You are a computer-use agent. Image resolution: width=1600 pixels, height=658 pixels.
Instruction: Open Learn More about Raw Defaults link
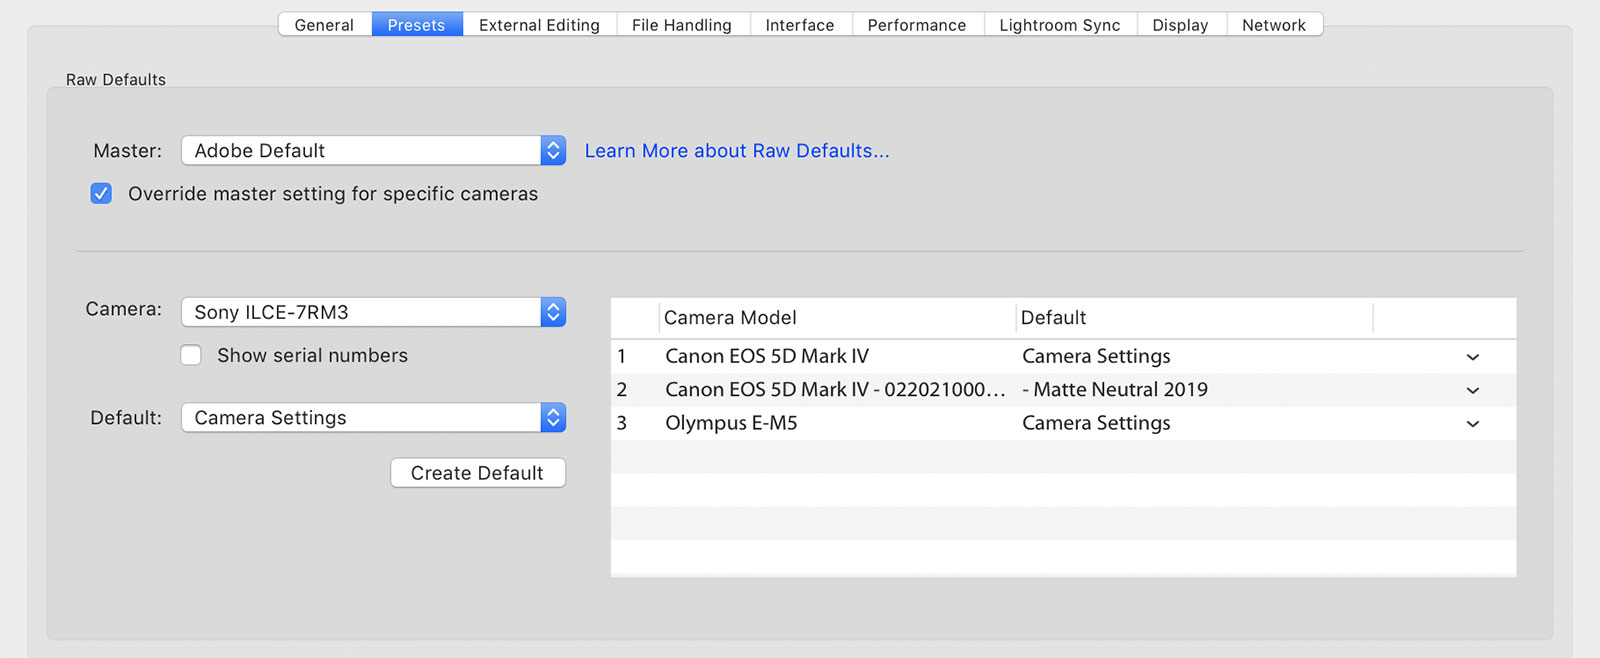[736, 151]
